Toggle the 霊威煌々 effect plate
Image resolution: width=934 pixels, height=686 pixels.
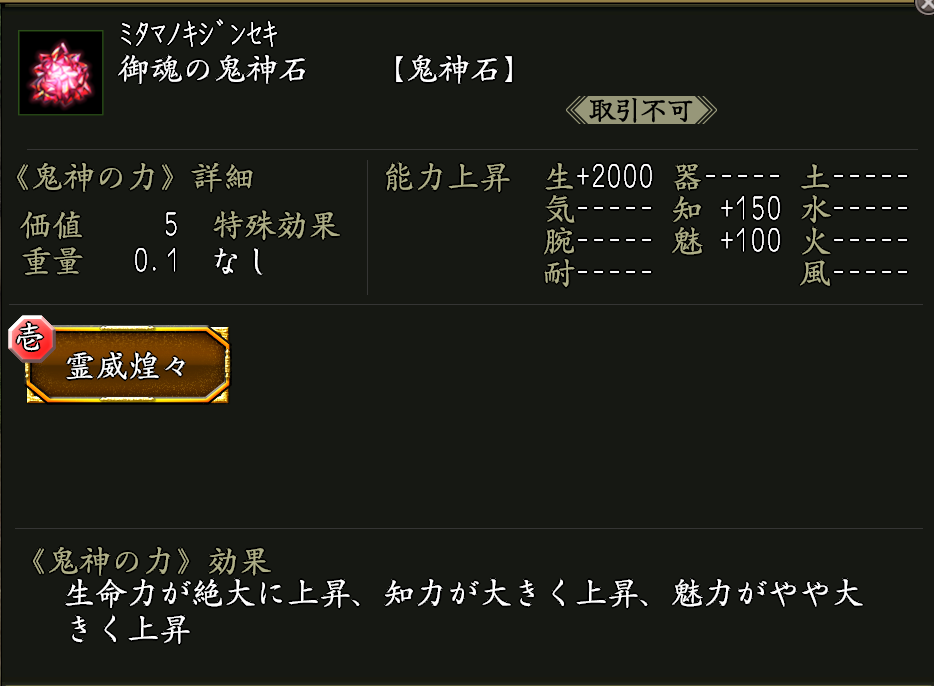pyautogui.click(x=128, y=365)
